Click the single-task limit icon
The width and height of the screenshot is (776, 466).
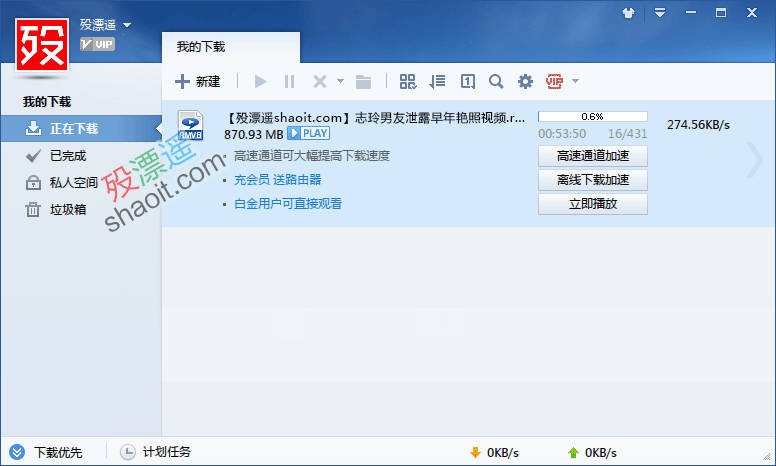(468, 81)
